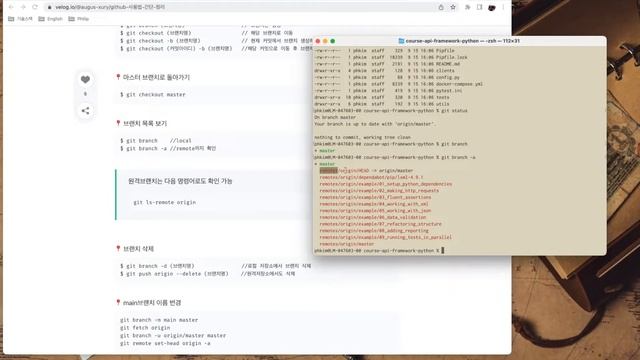Viewport: 640px width, 360px height.
Task: Open the browser three-dot menu
Action: tap(503, 7)
